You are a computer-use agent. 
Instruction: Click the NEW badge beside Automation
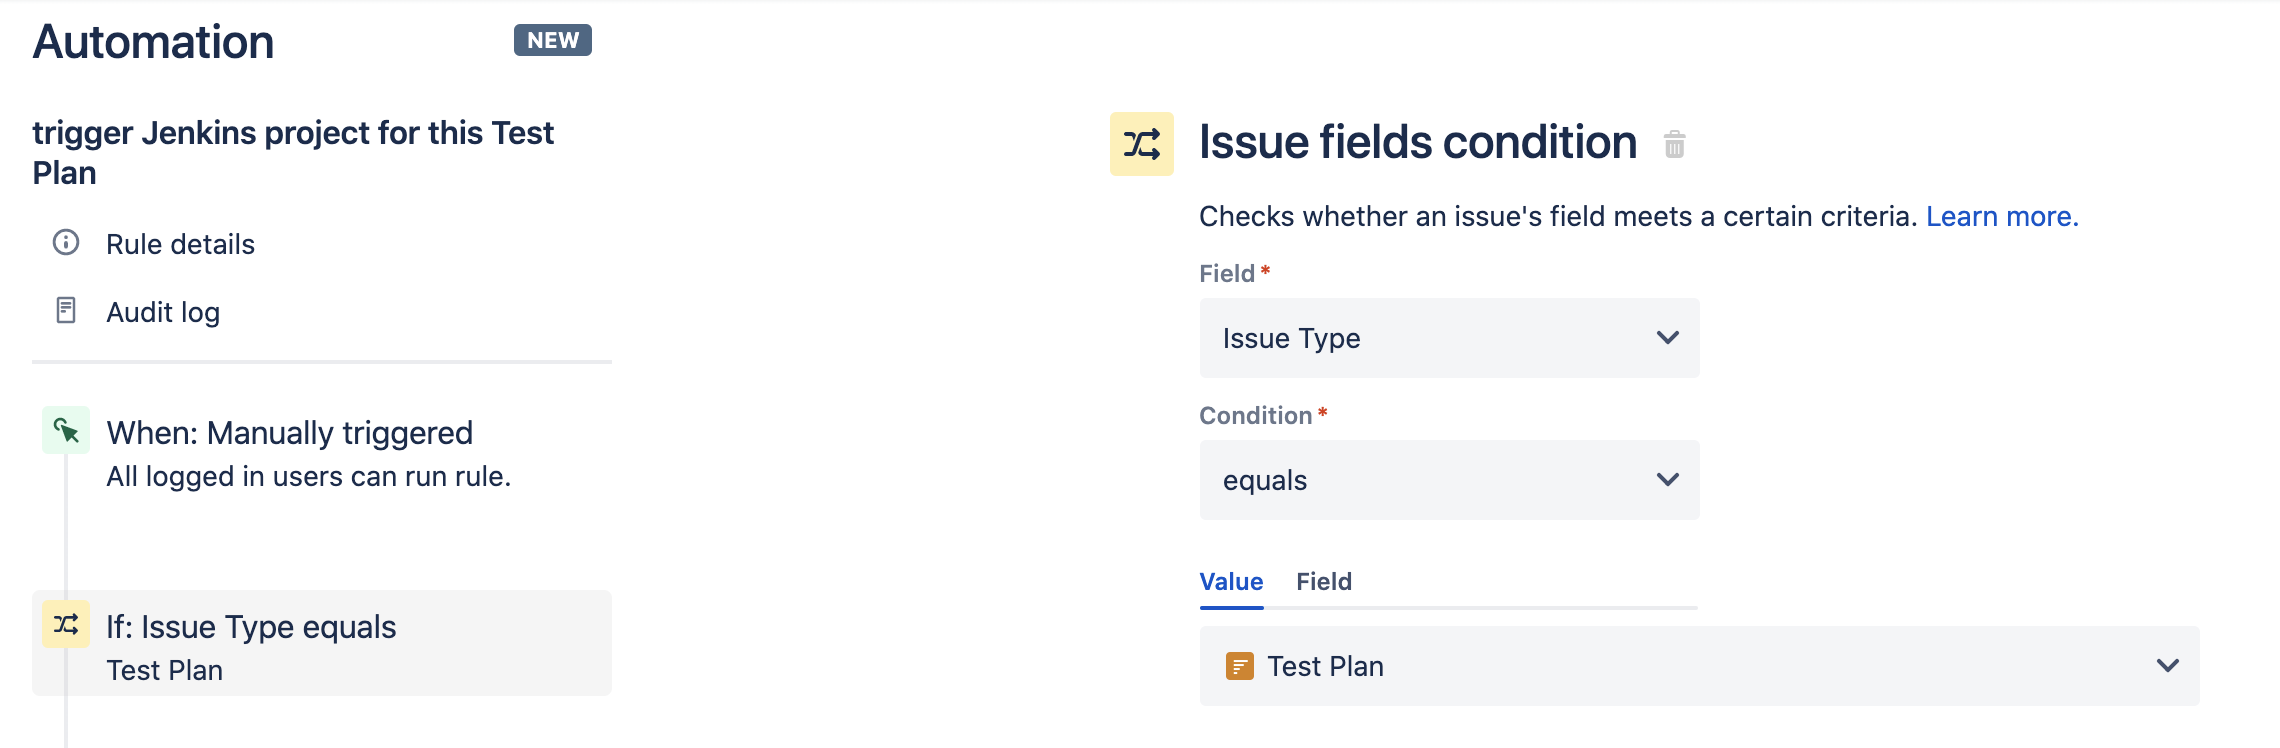553,40
